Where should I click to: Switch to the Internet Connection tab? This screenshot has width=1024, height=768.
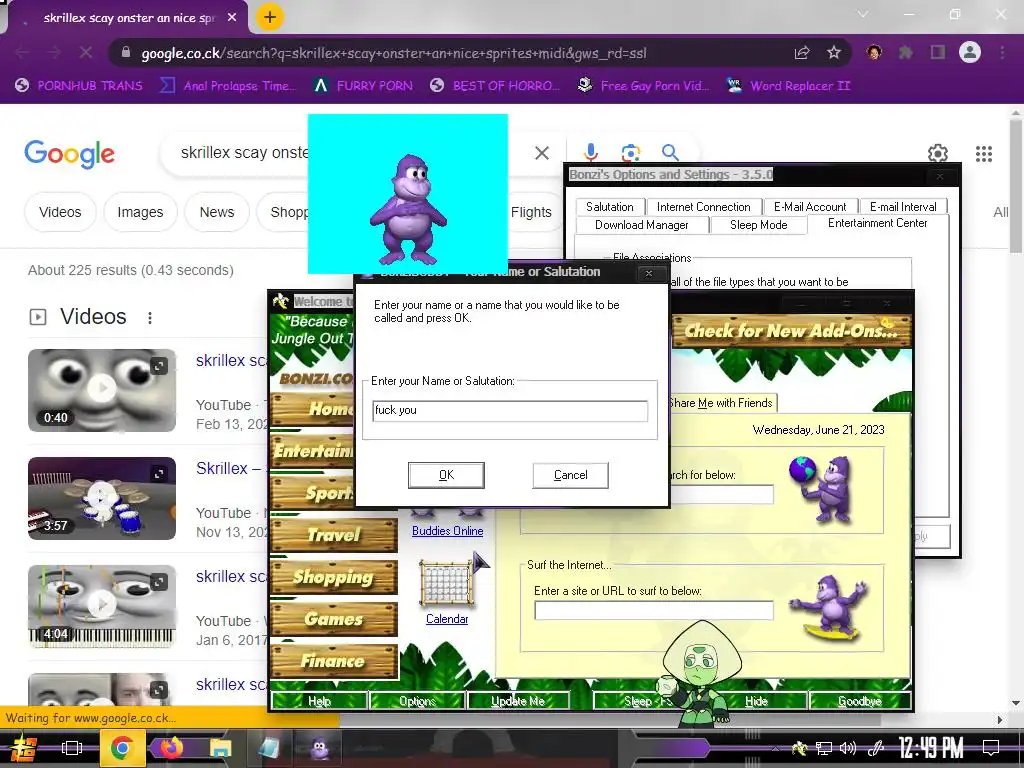click(703, 207)
